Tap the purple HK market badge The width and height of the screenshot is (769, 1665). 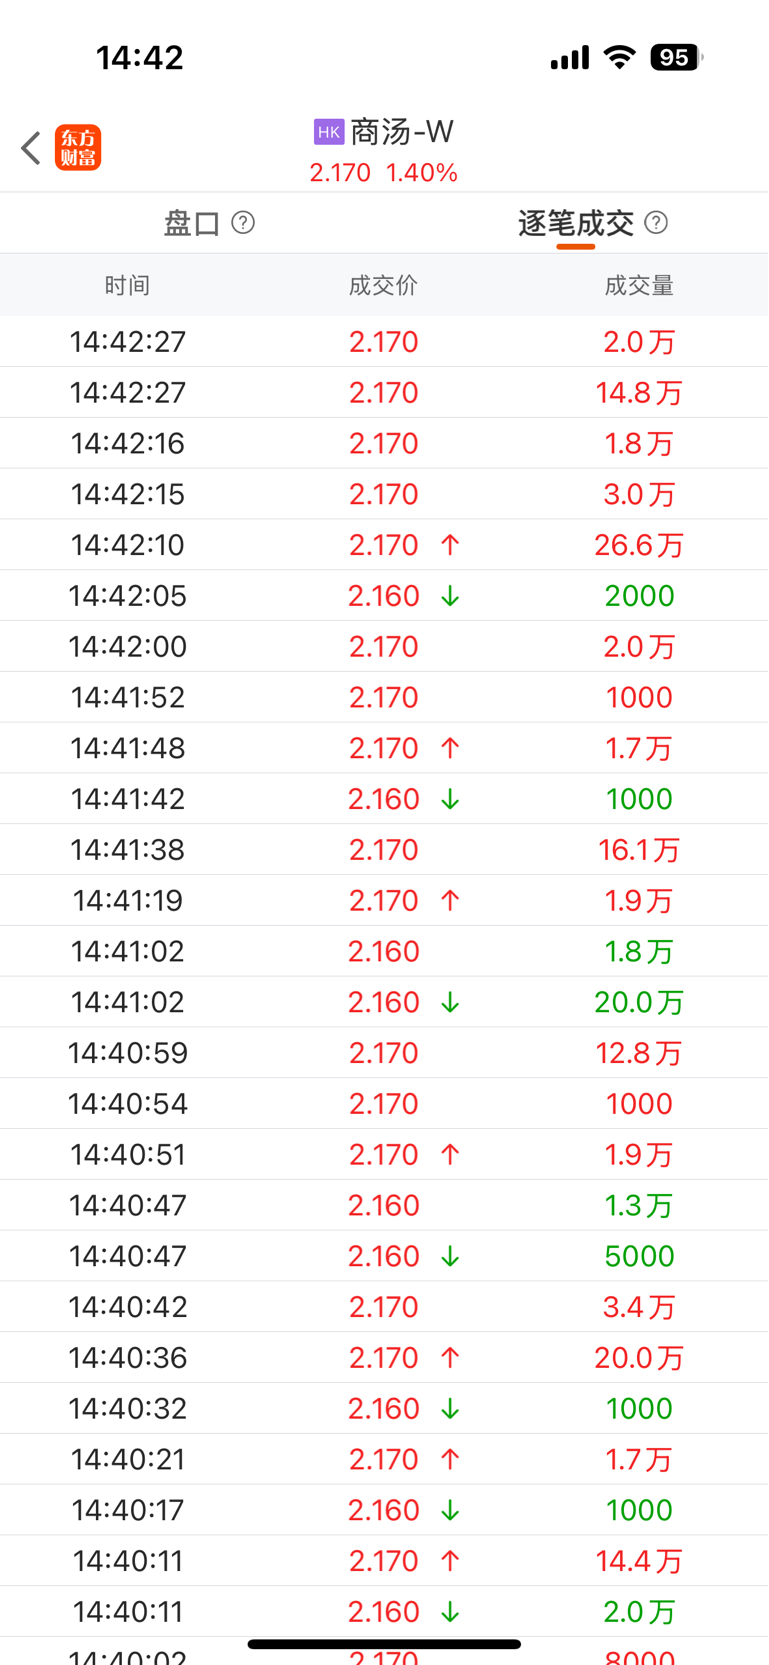329,132
